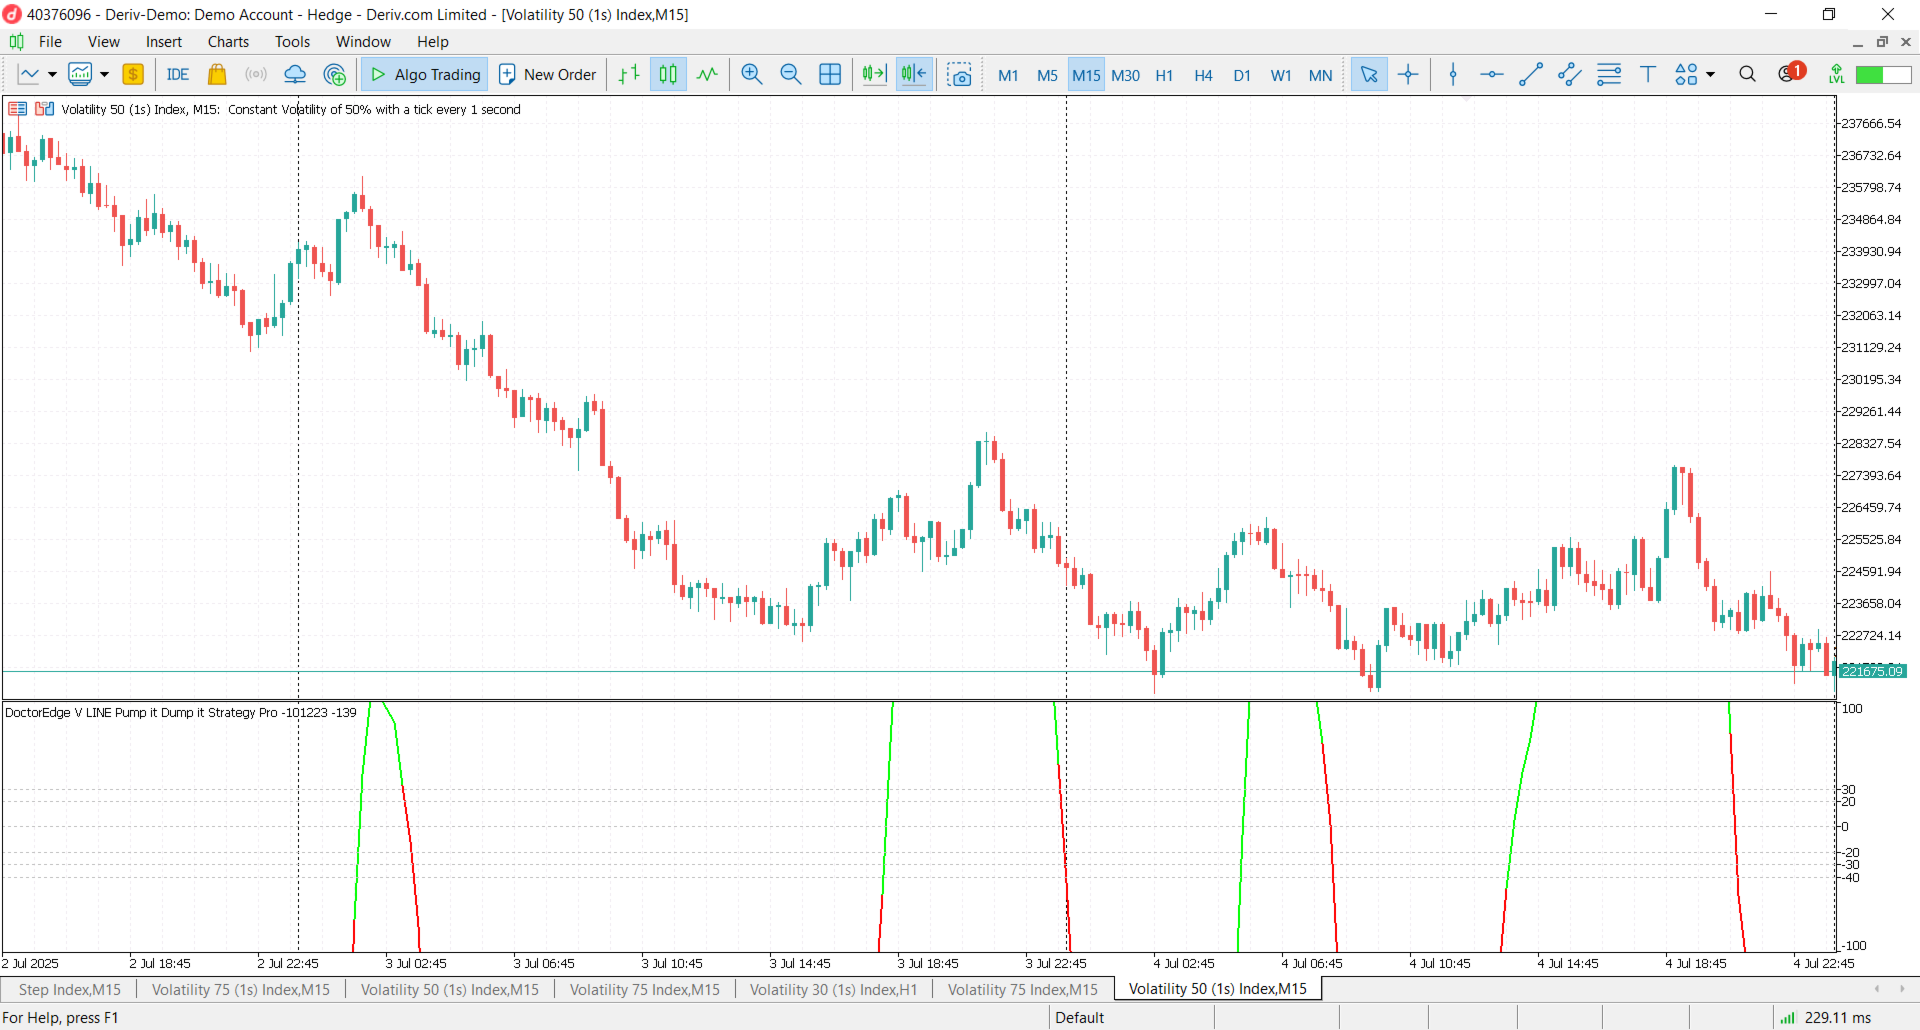Click the current price label 221675.09

point(1873,671)
